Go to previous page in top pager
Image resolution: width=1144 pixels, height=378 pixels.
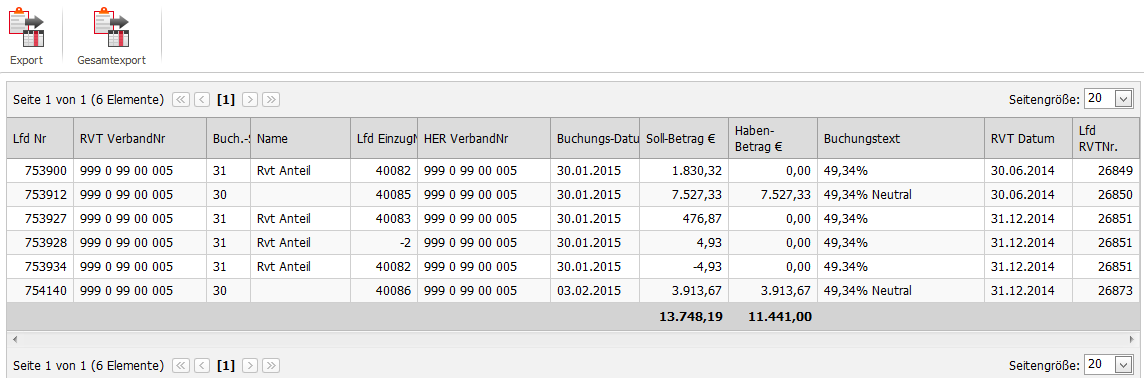[x=203, y=100]
